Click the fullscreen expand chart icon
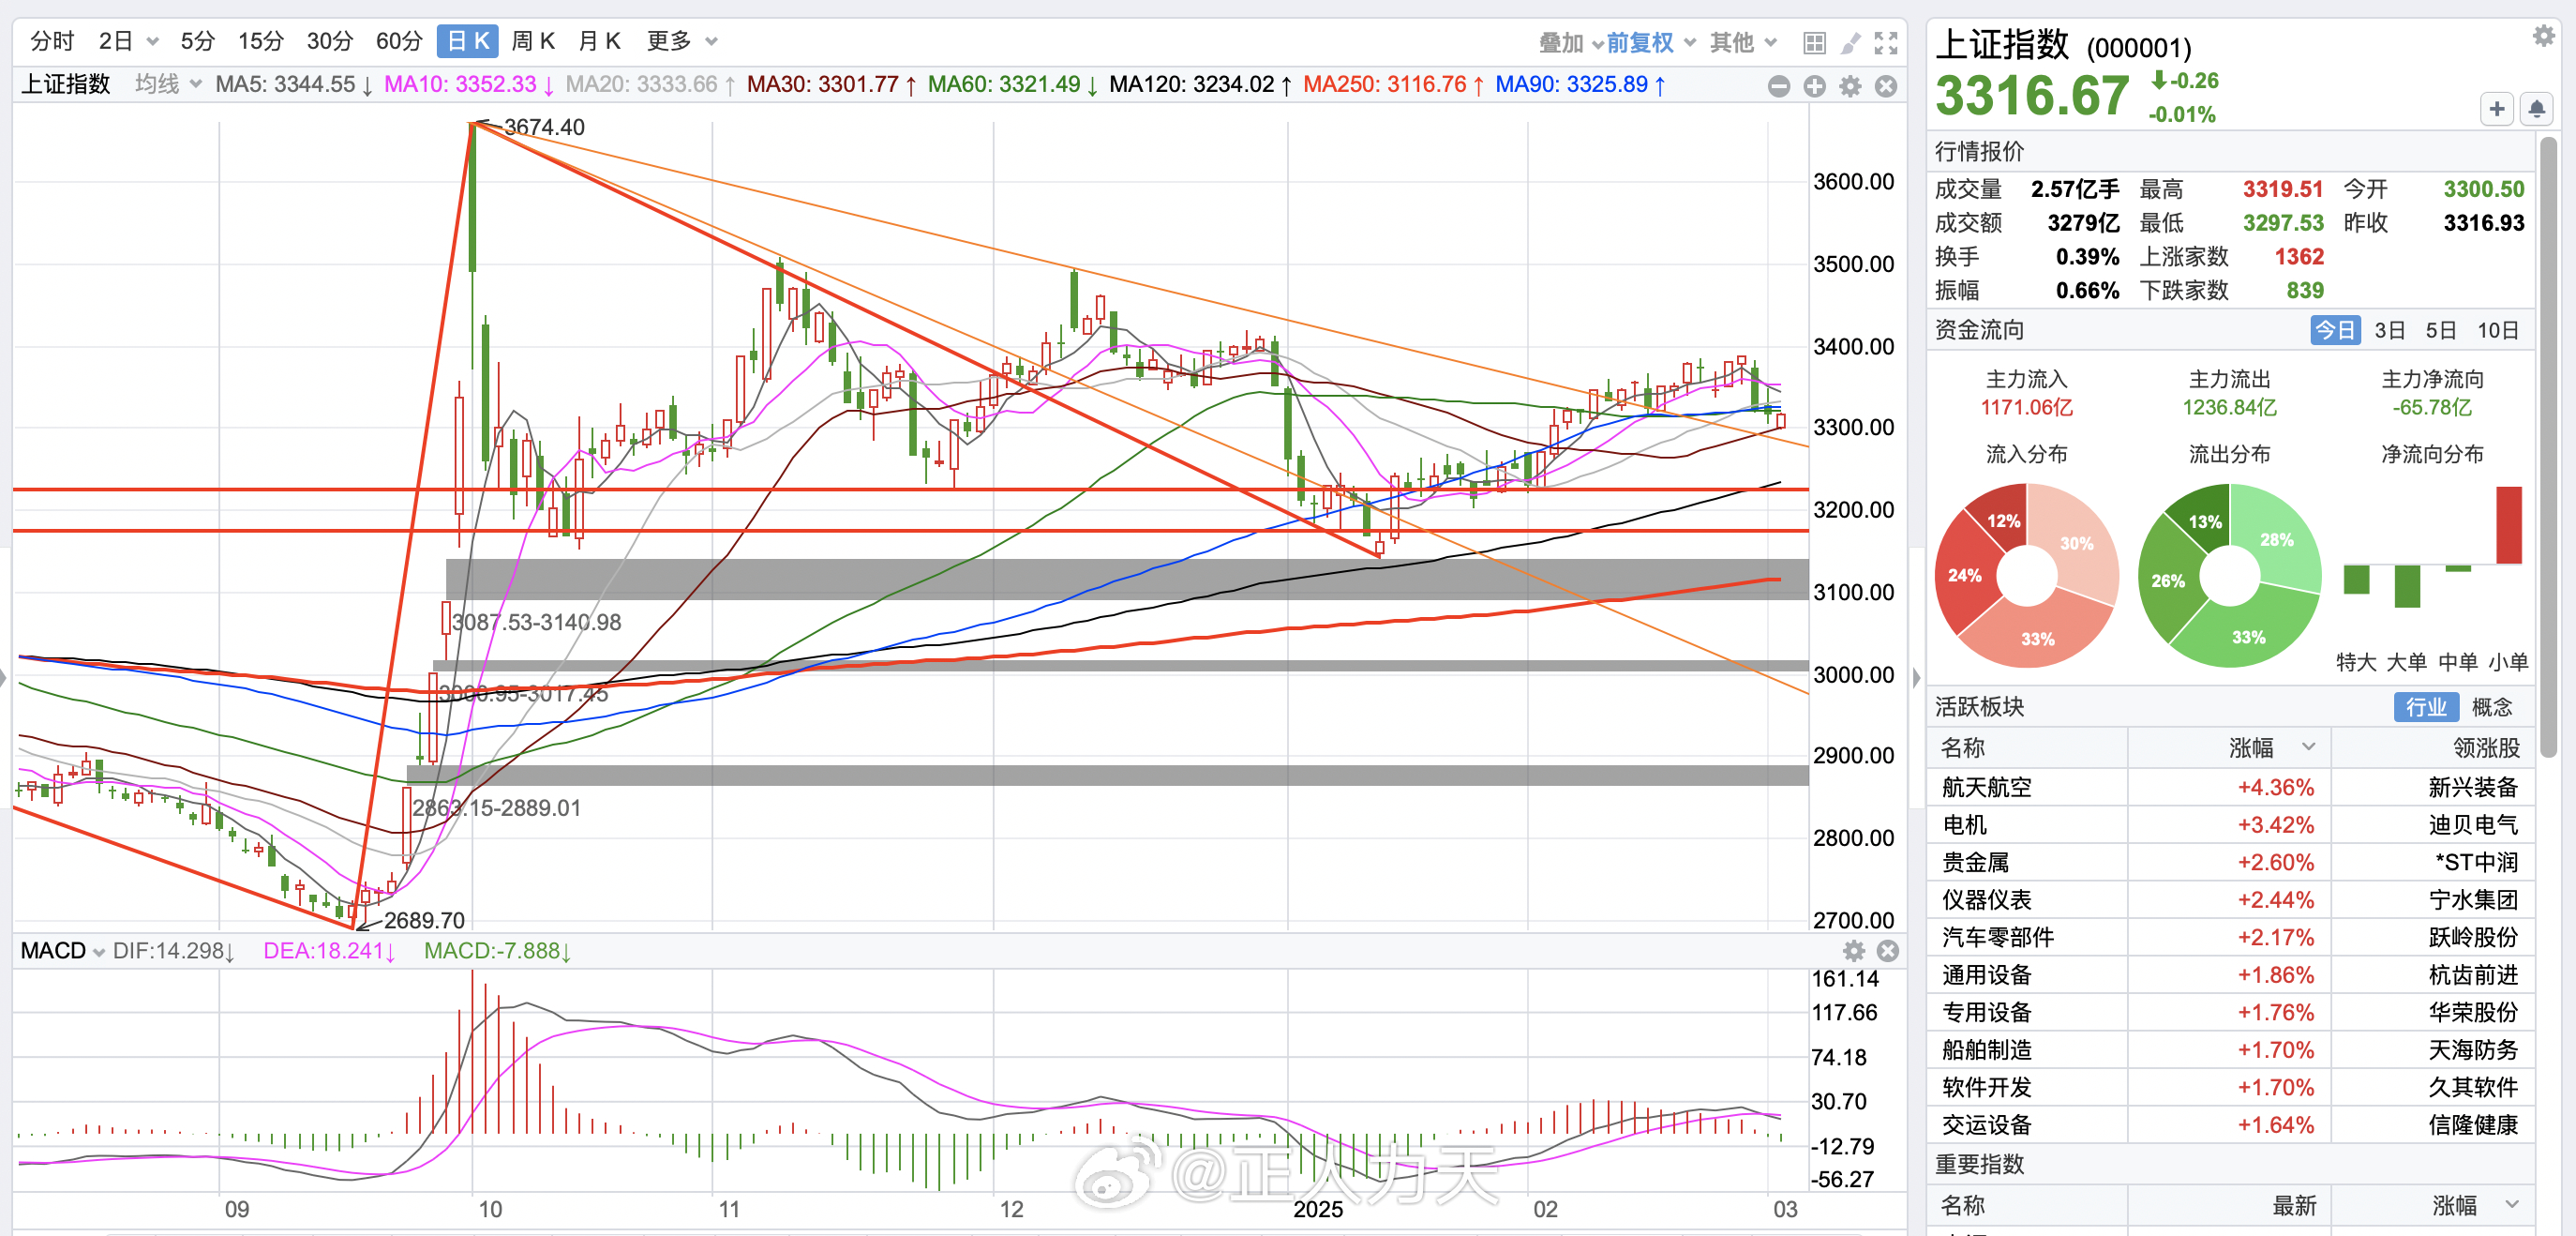The height and width of the screenshot is (1236, 2576). [x=1886, y=43]
